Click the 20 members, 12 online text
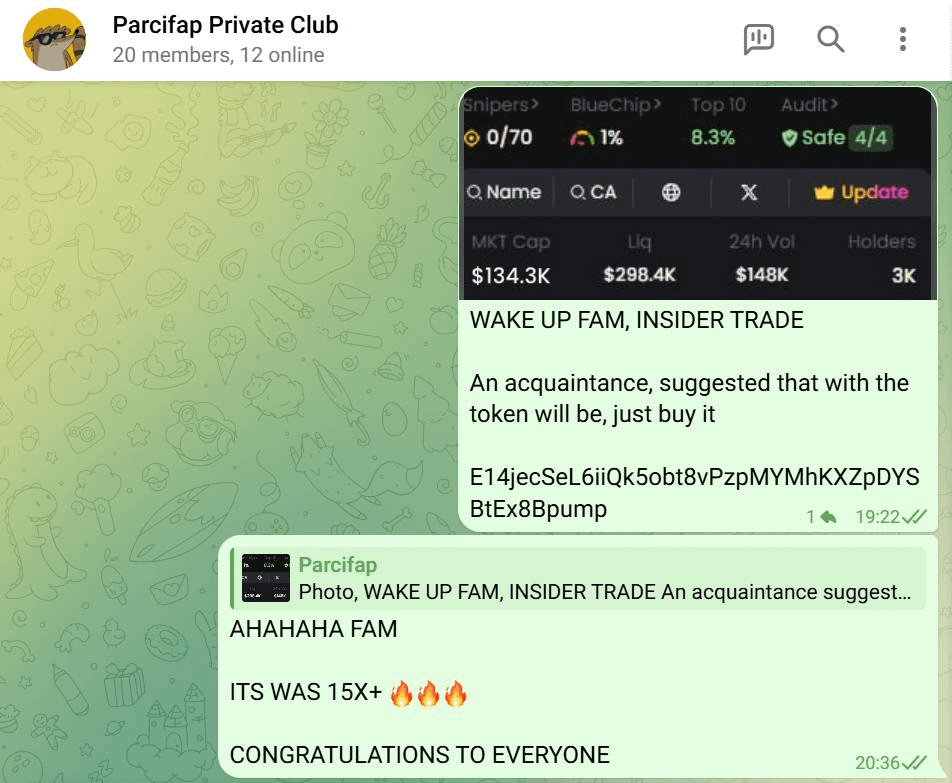 (218, 55)
